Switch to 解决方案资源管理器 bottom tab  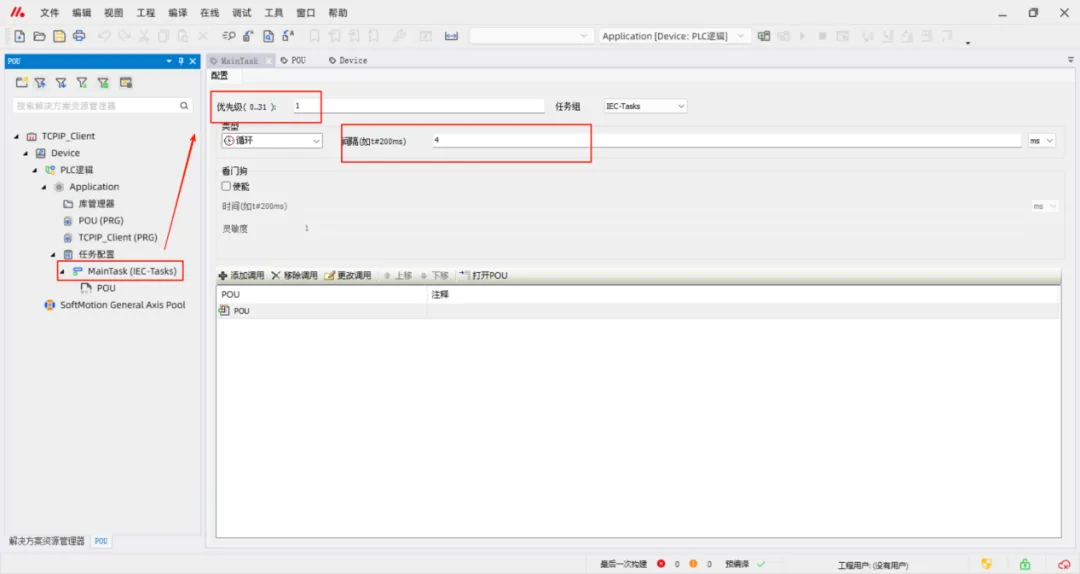47,541
